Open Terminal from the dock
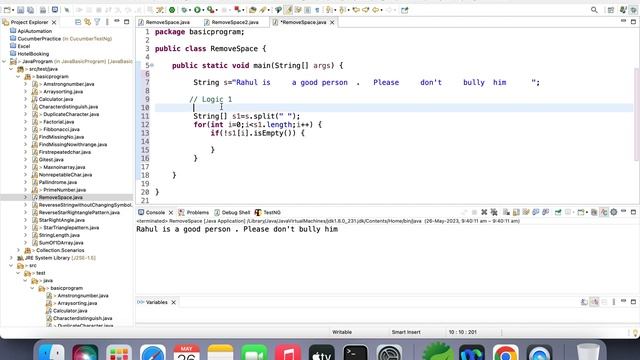Viewport: 640px width, 360px height. (356, 353)
